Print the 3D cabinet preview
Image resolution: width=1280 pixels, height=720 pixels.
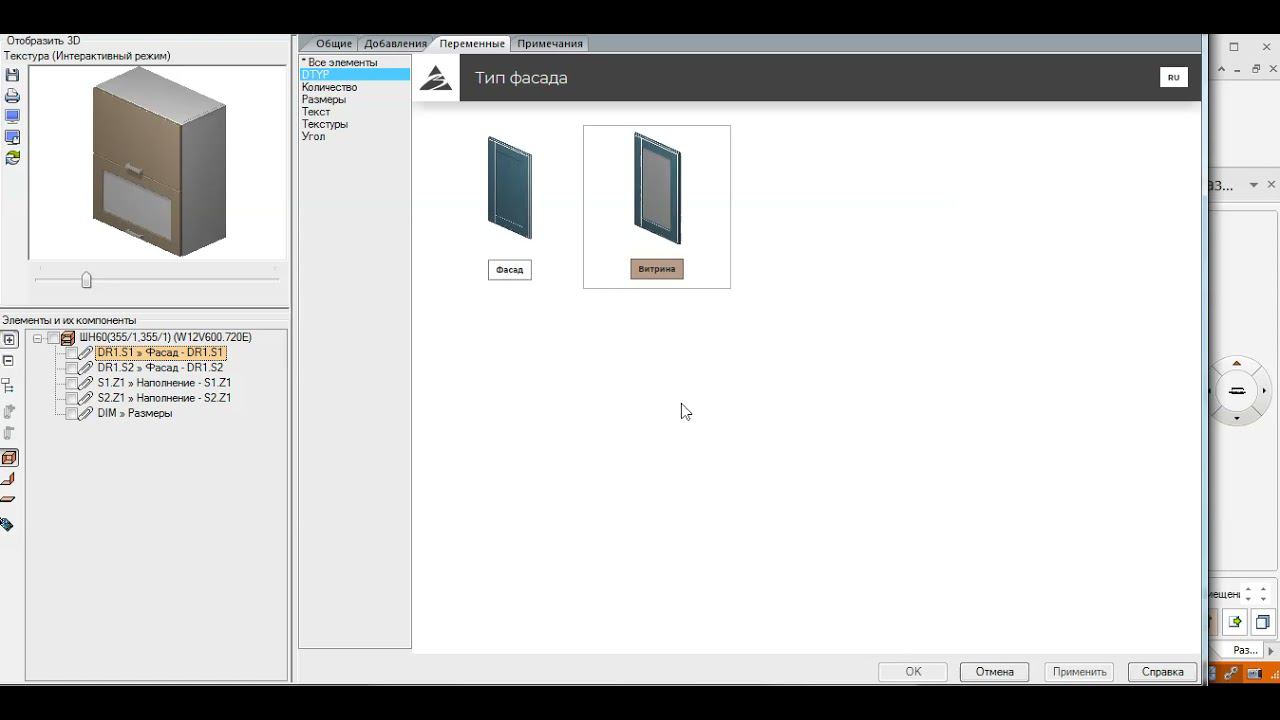coord(12,96)
